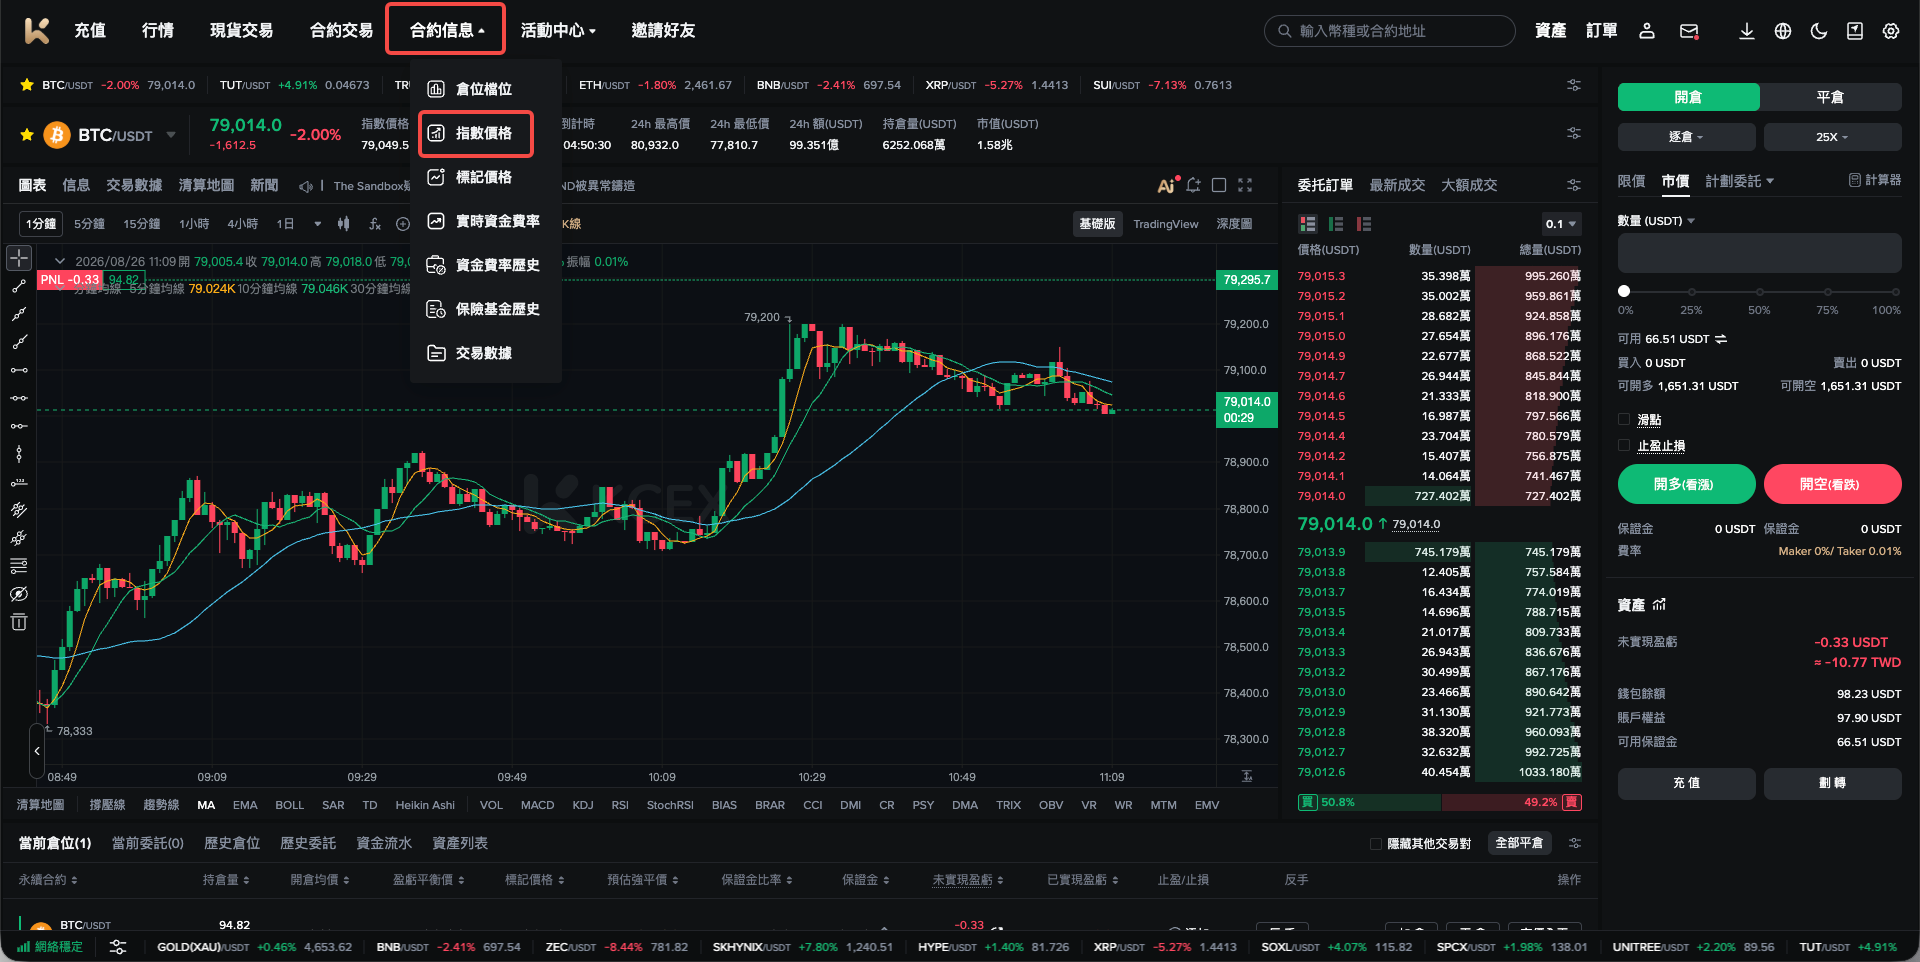The image size is (1920, 962).
Task: Open the calculator 計算器 tool
Action: (x=1875, y=180)
